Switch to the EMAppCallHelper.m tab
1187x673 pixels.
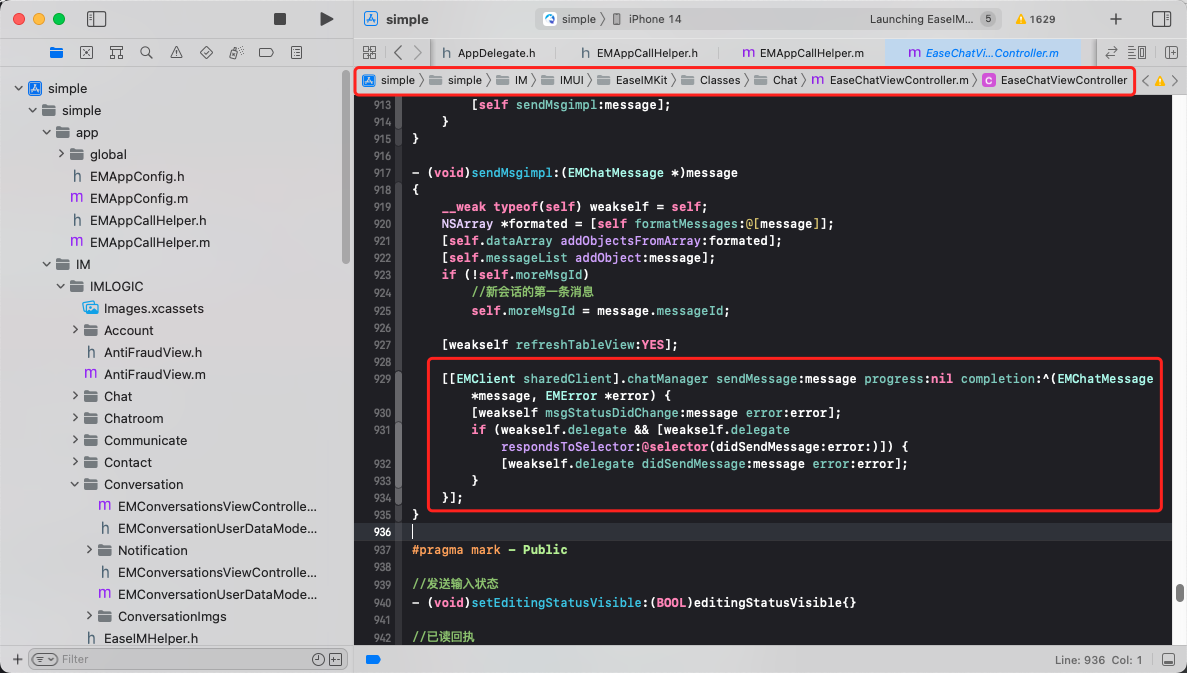(810, 52)
